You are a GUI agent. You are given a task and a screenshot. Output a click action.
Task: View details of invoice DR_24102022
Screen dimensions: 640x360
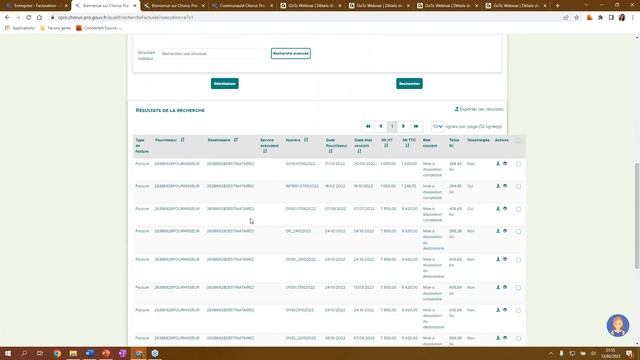pos(505,231)
